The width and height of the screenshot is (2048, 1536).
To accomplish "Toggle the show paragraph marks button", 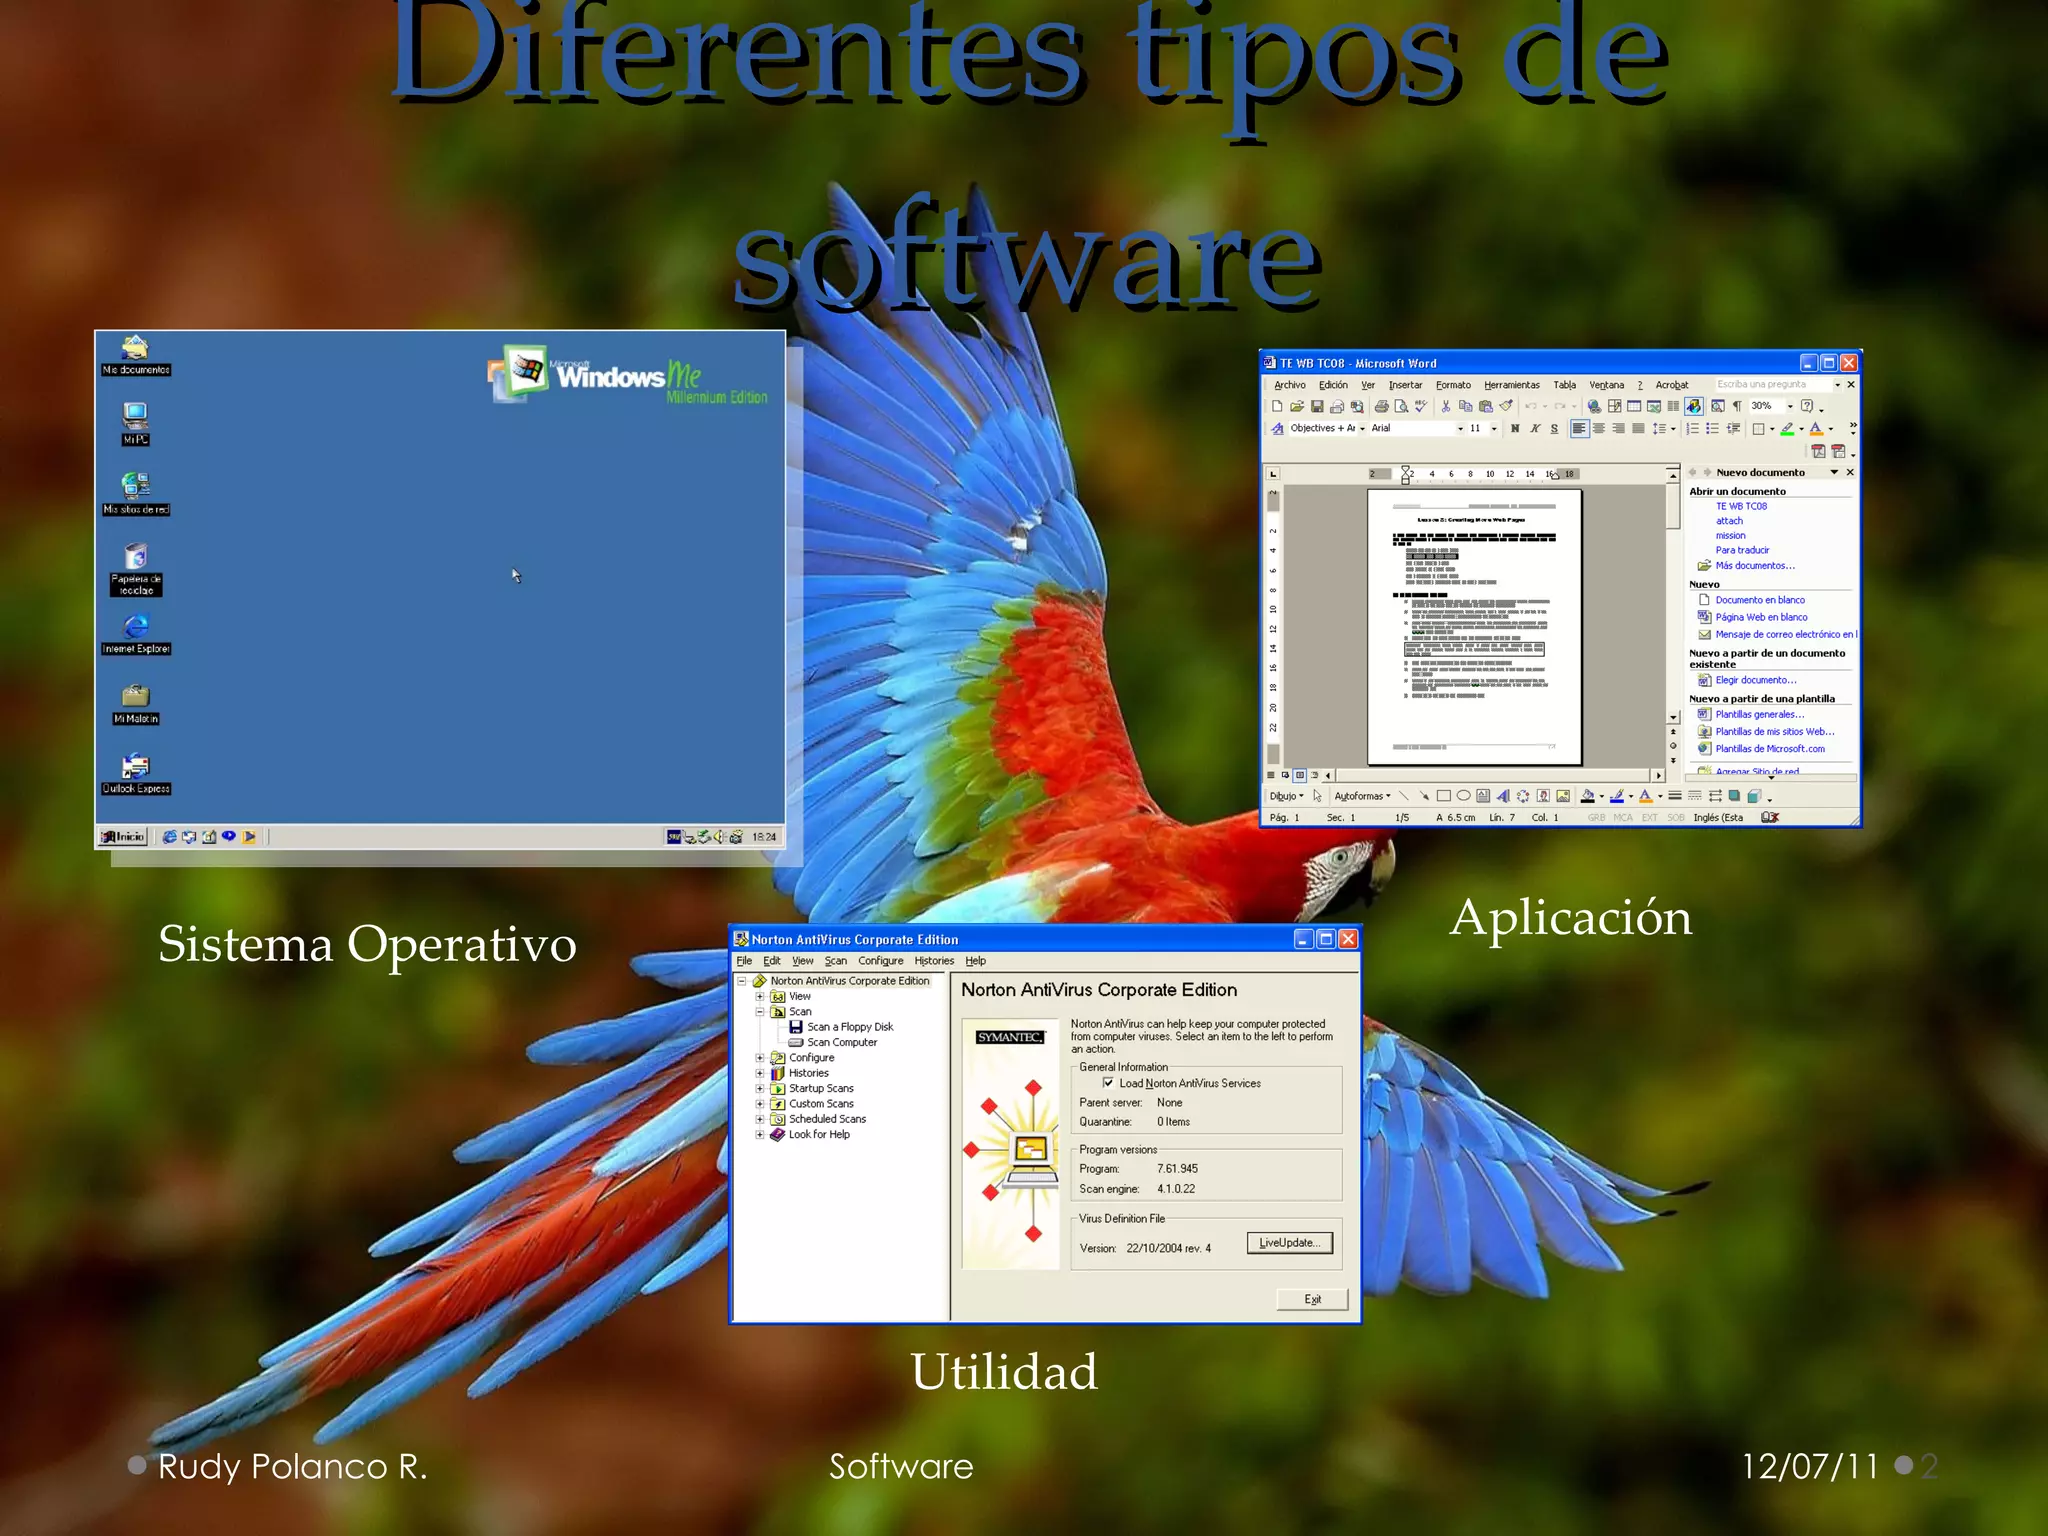I will coord(1737,406).
